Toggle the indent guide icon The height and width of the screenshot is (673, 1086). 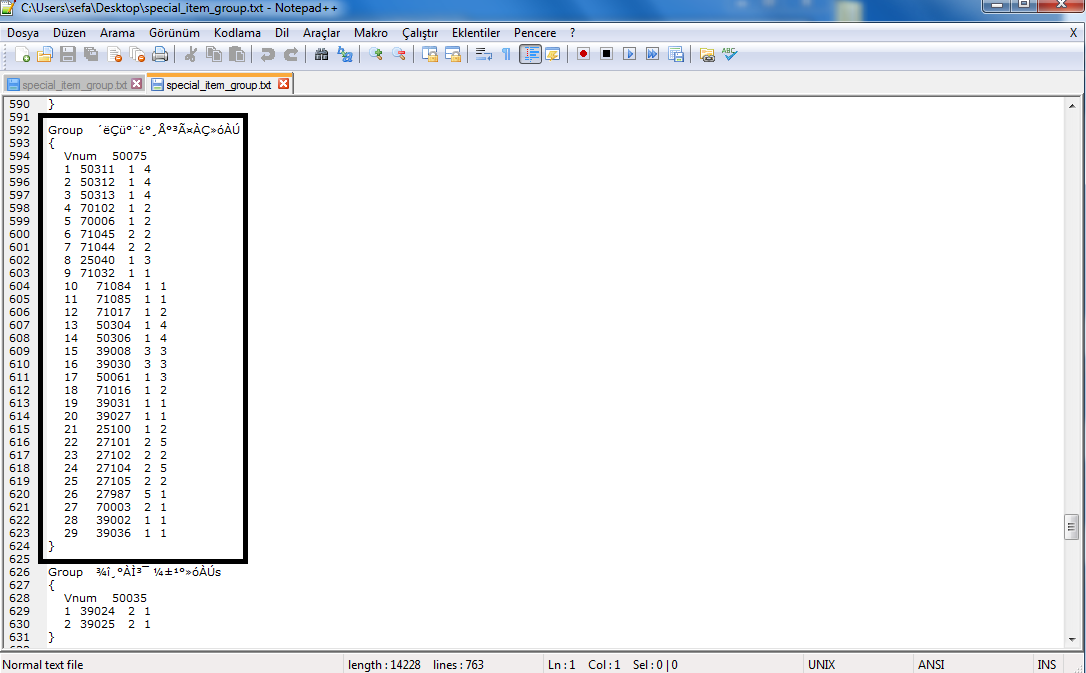pos(530,54)
